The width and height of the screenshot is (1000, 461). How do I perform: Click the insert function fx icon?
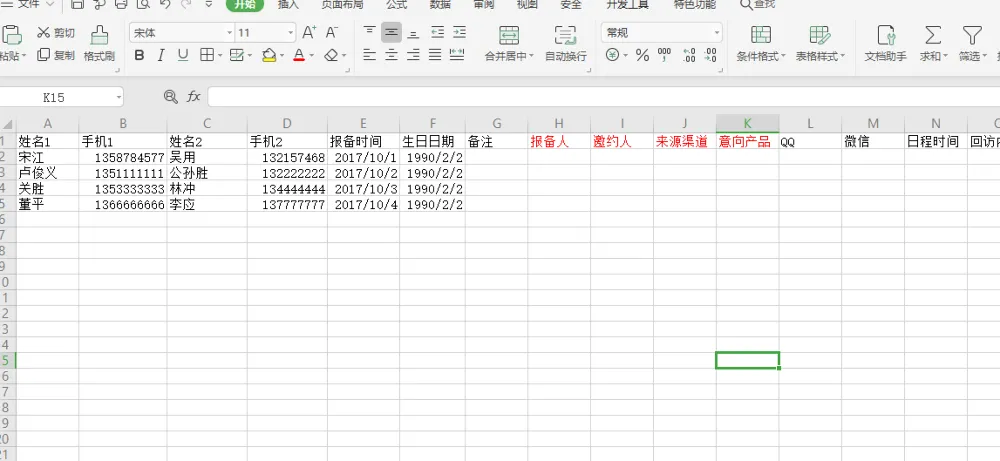click(x=194, y=97)
